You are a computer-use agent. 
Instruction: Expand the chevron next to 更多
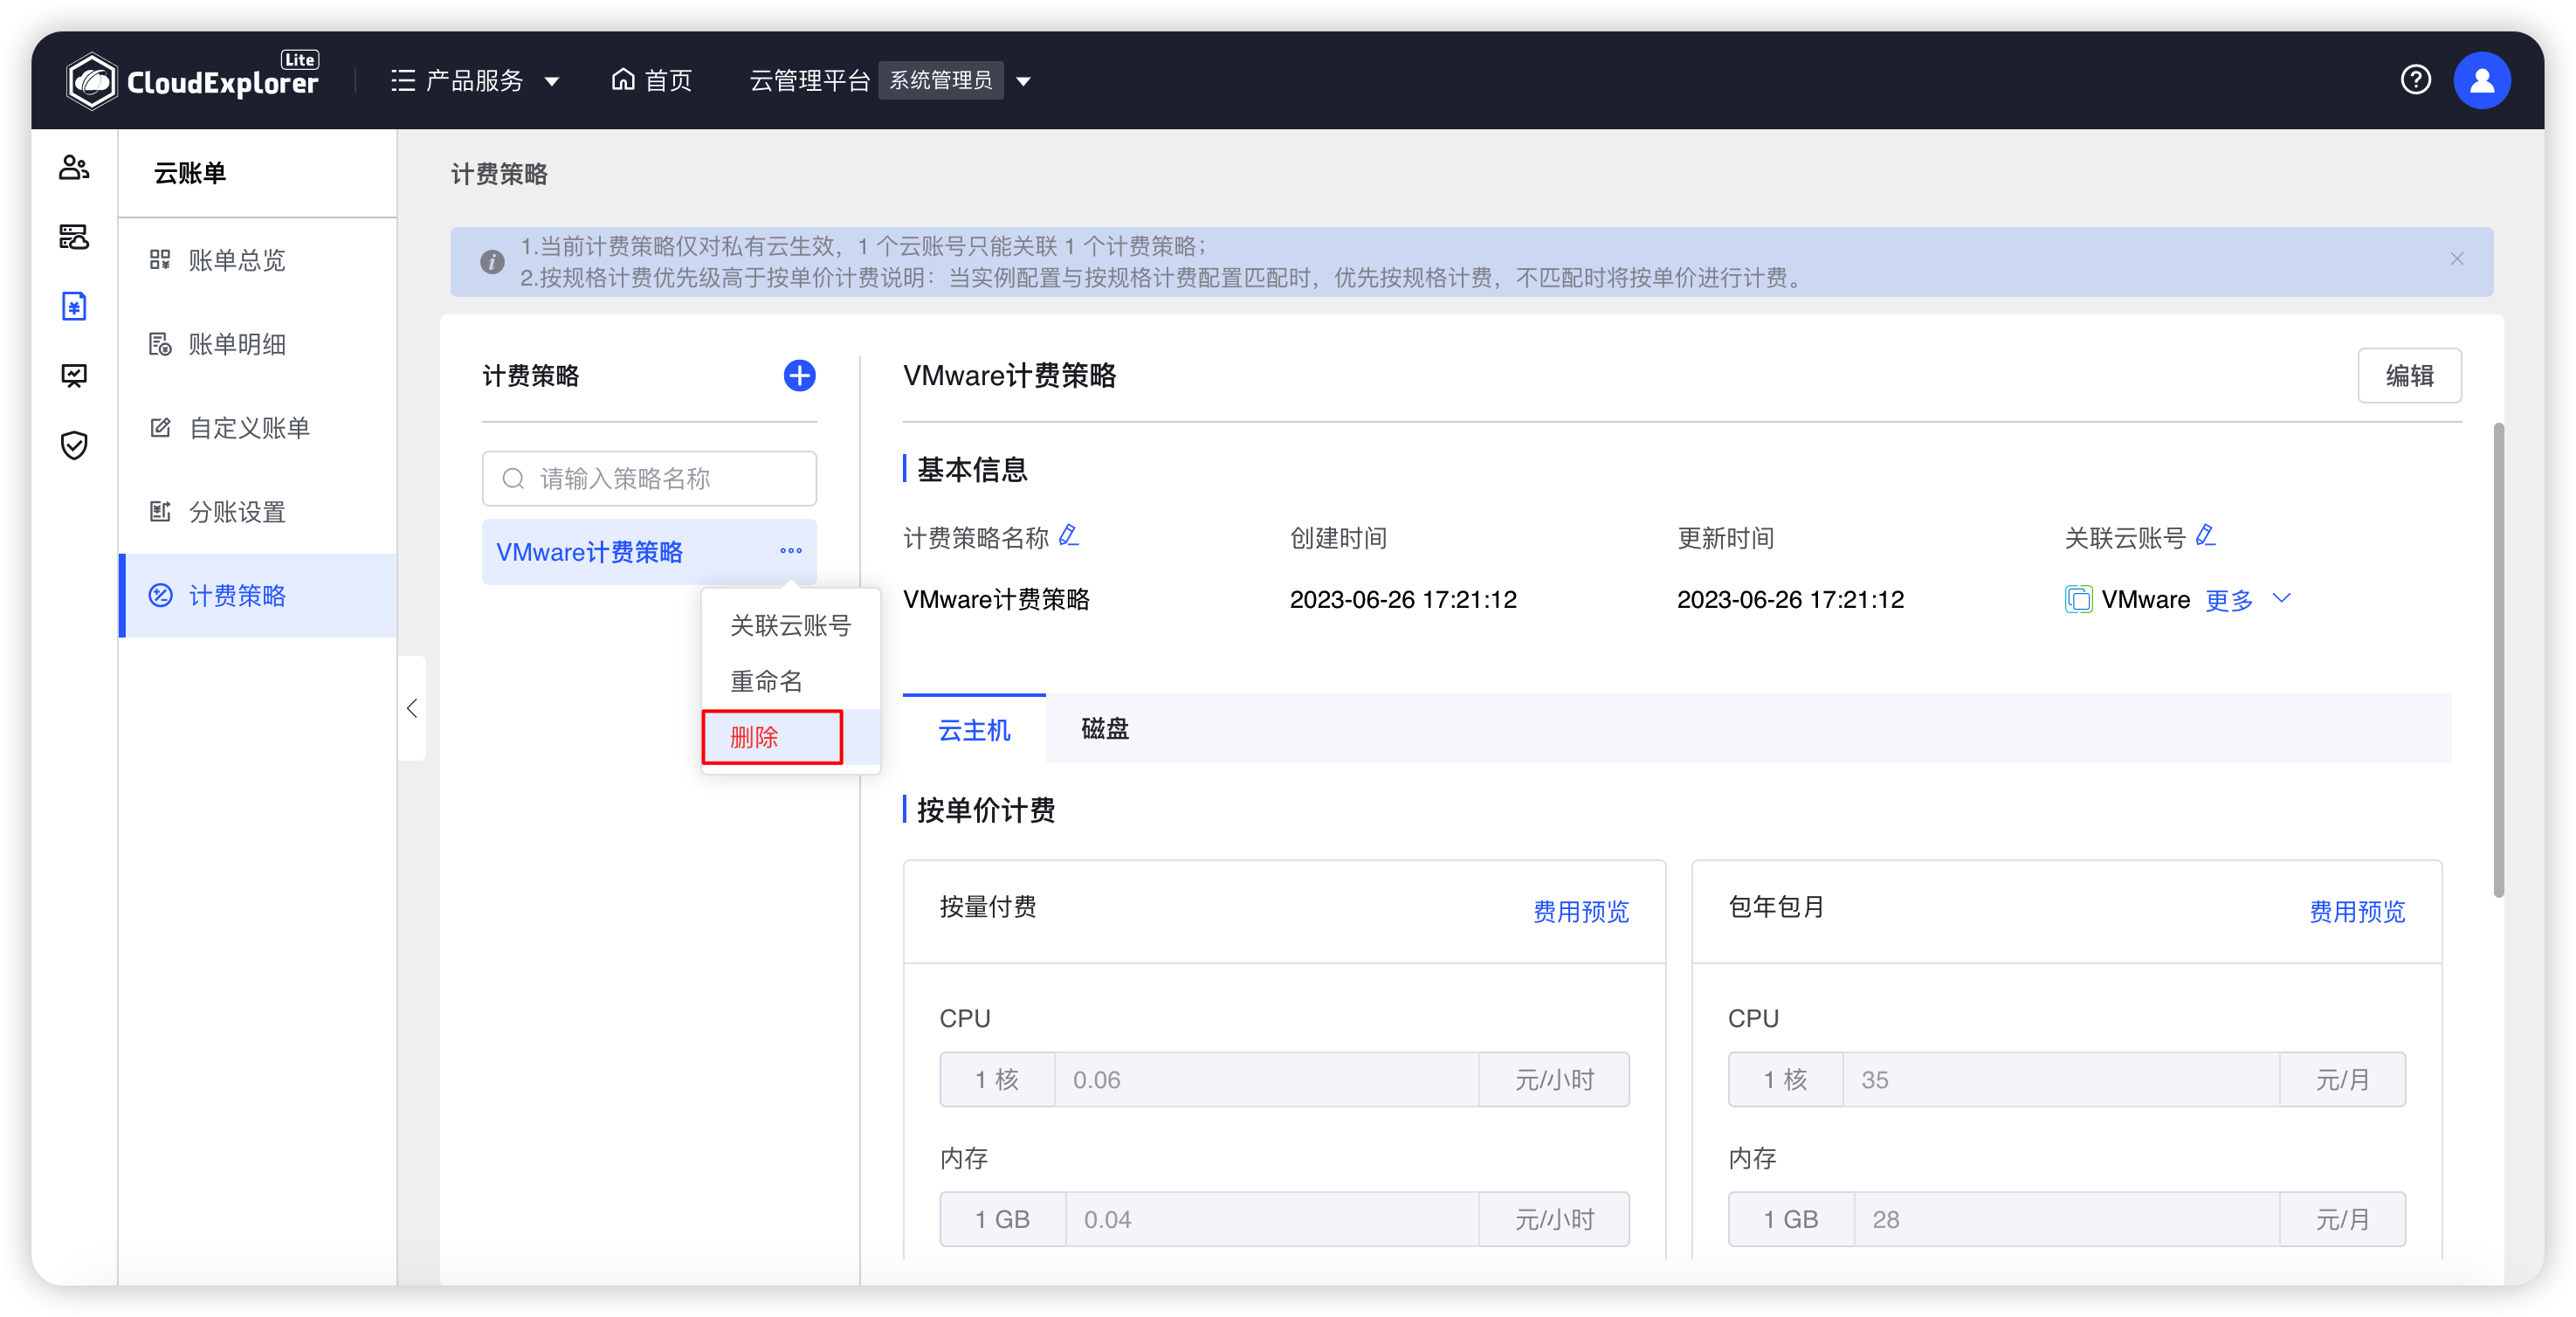click(2281, 598)
